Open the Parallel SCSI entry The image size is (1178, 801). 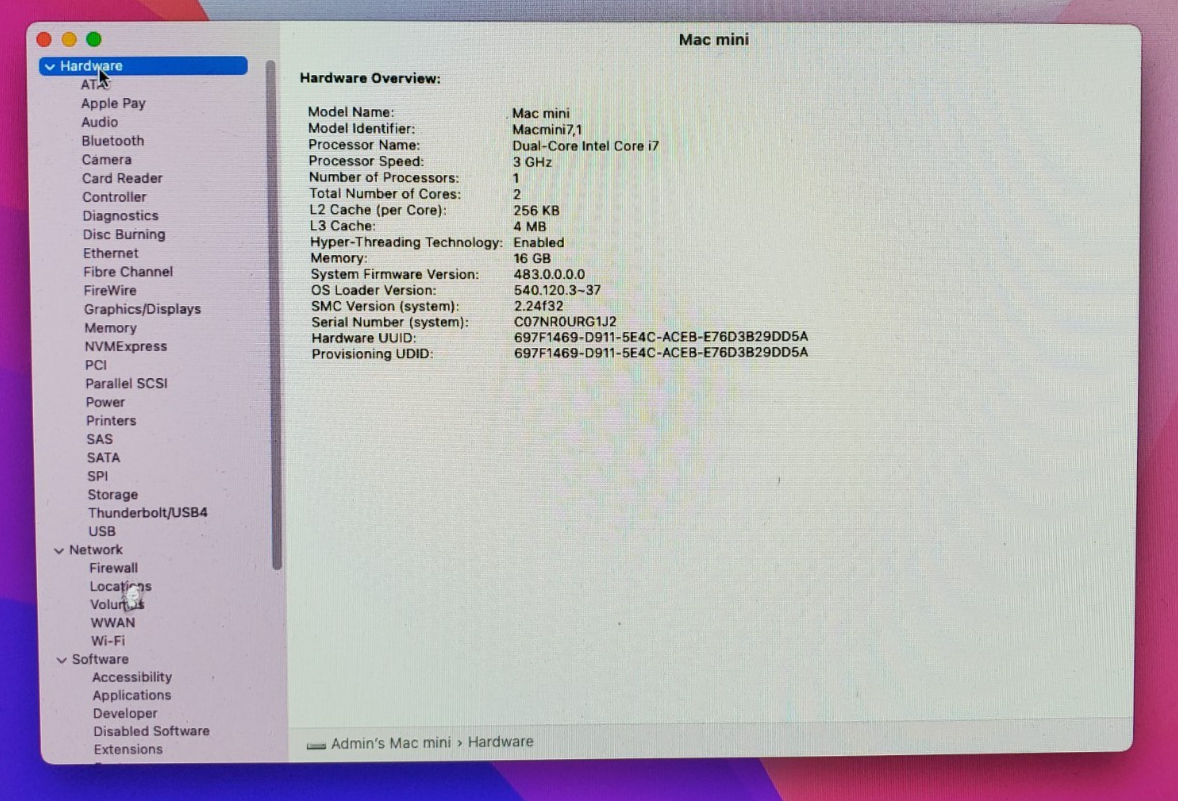(x=126, y=383)
